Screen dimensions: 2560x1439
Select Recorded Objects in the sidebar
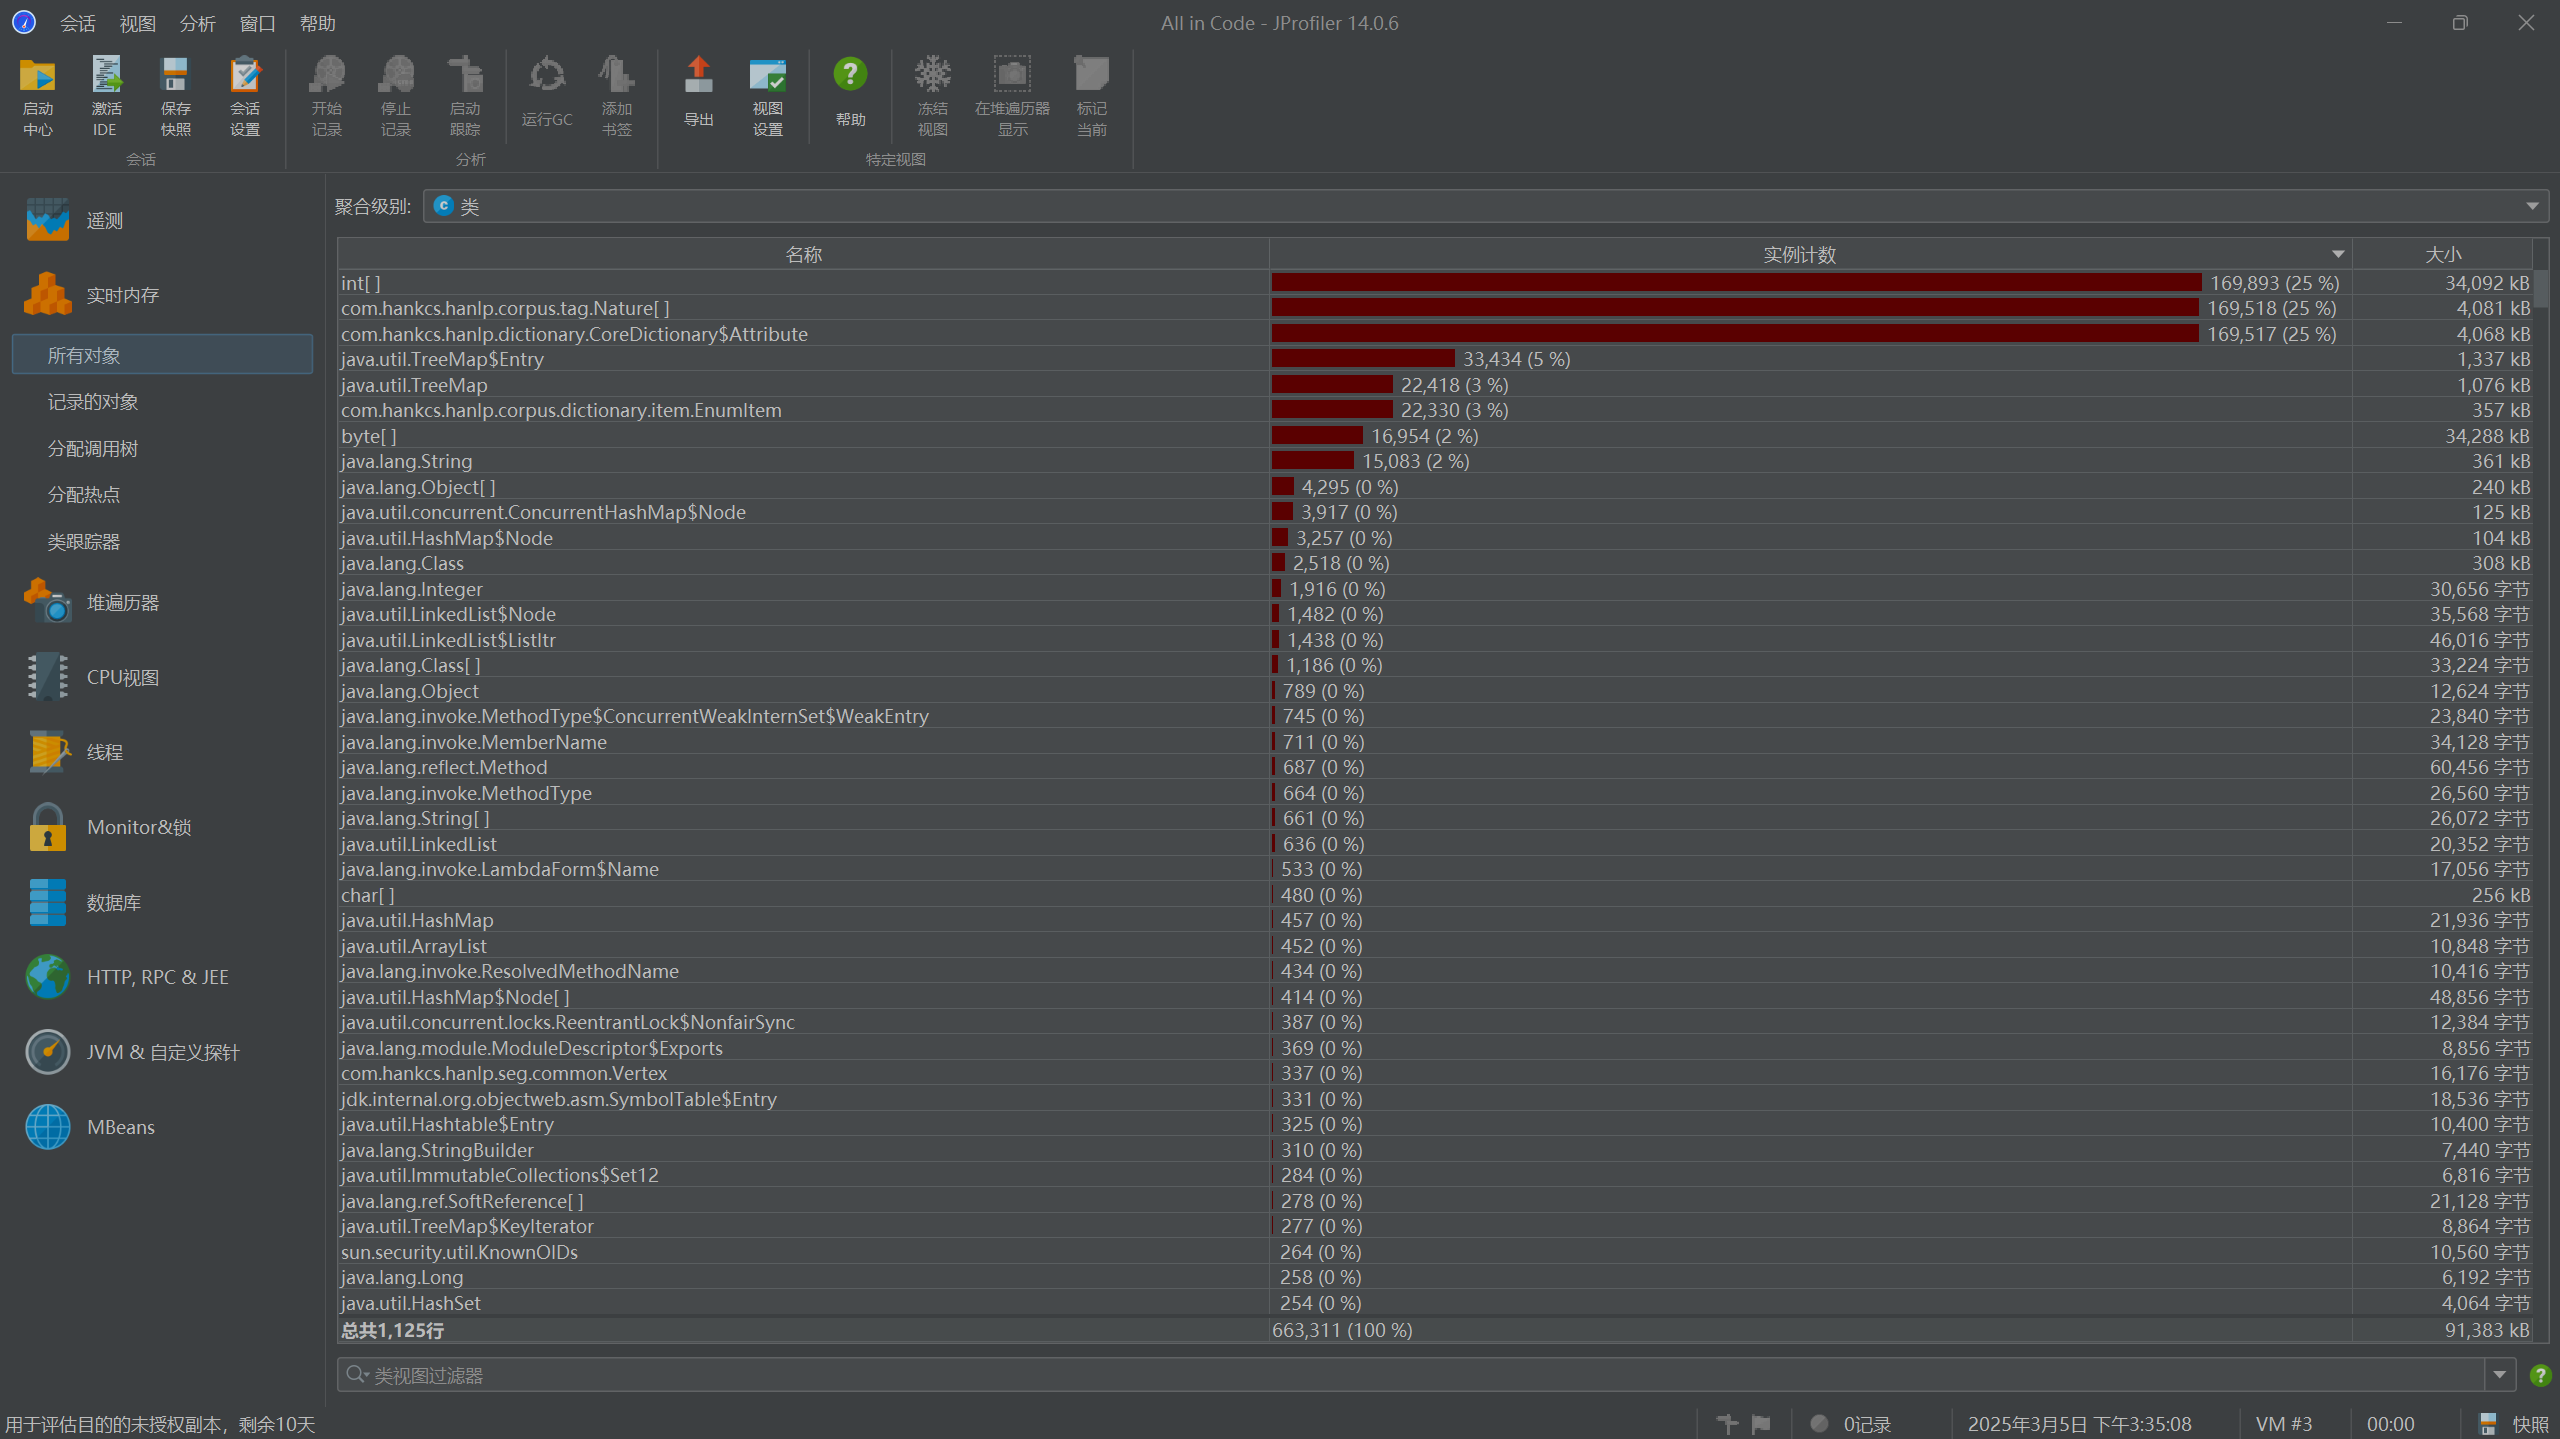click(x=93, y=402)
